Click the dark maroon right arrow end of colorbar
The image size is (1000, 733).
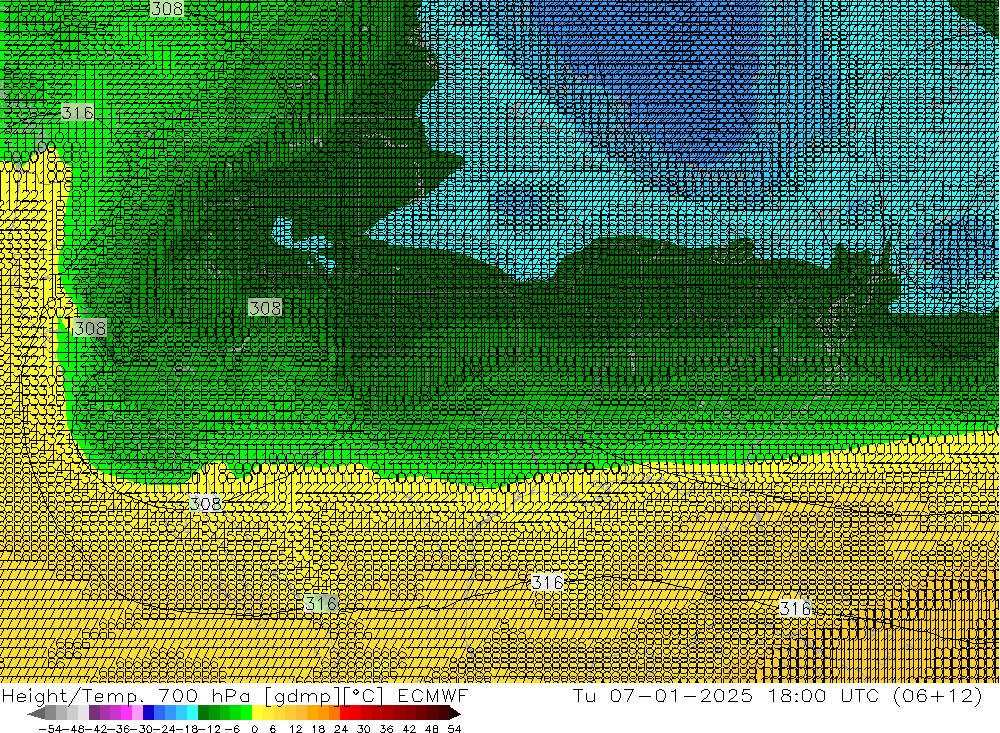click(x=454, y=713)
